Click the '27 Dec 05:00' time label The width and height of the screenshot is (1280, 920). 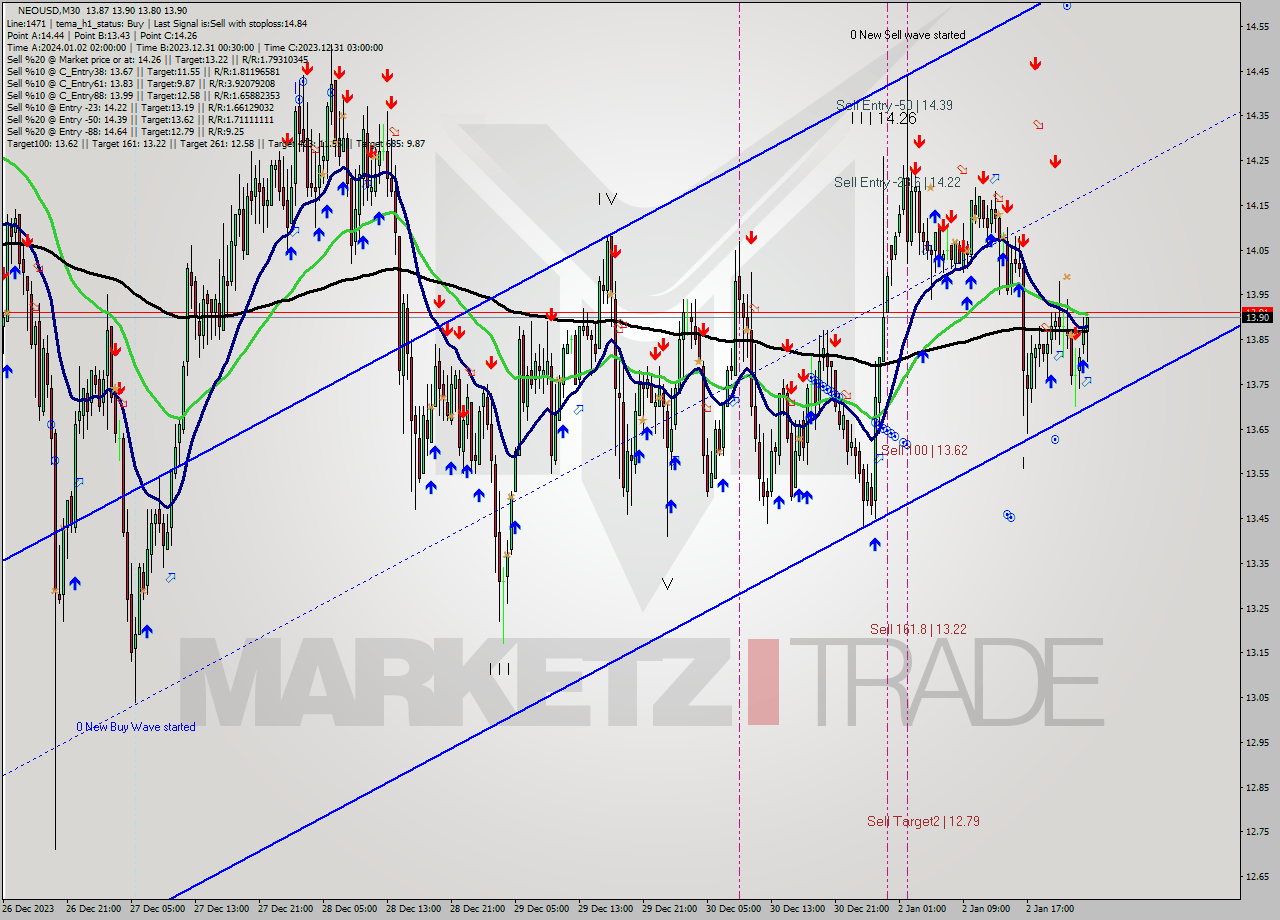(x=157, y=909)
